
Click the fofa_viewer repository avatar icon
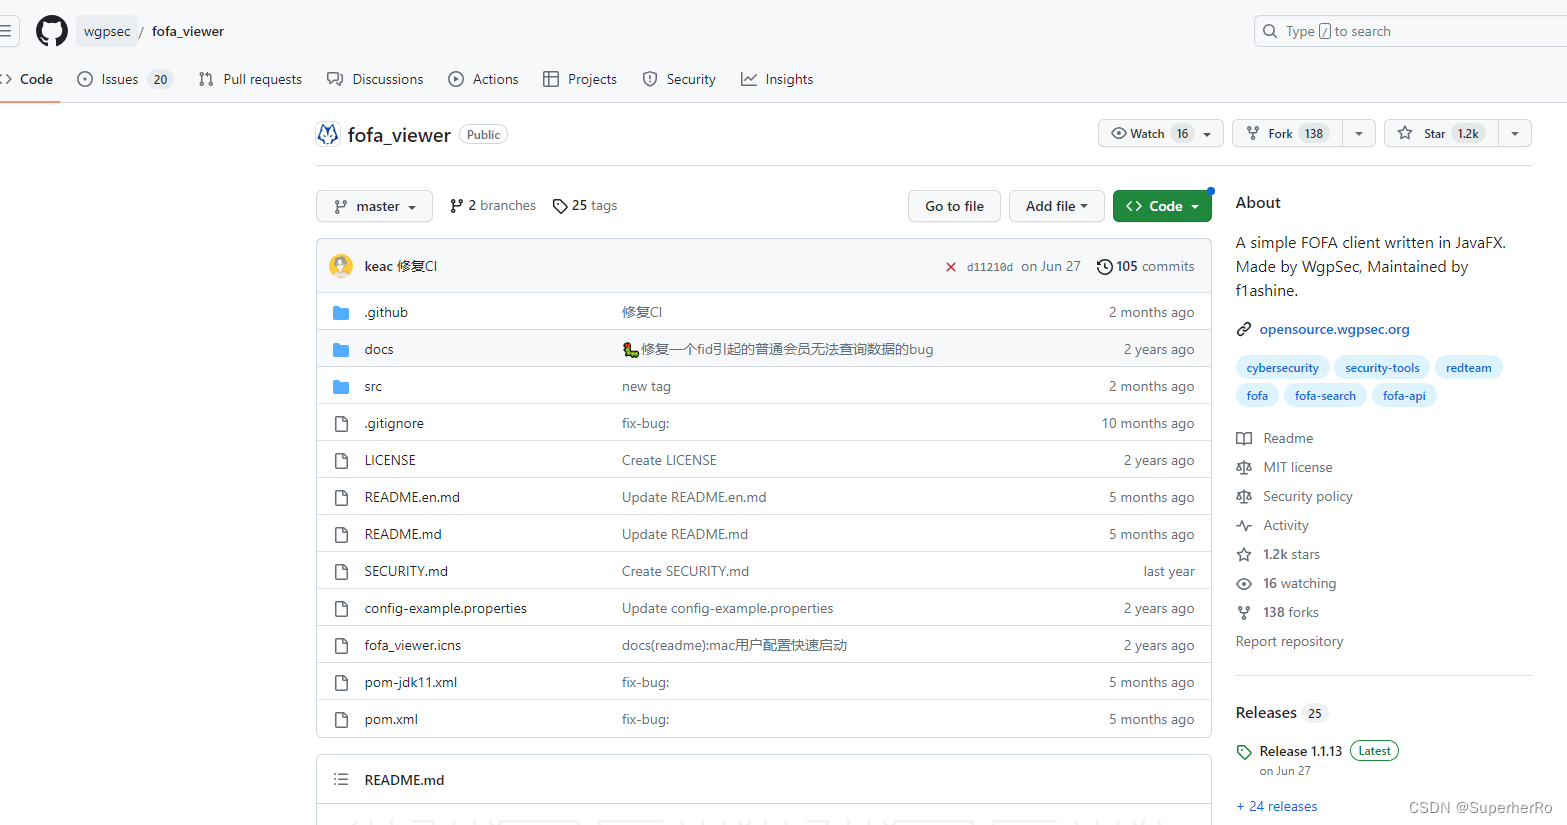click(328, 134)
